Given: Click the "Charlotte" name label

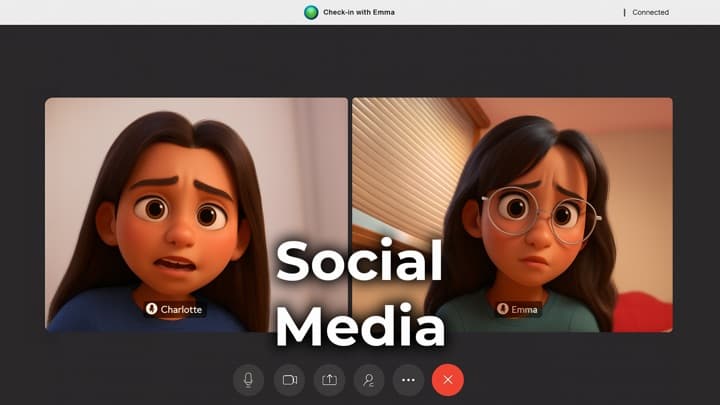Looking at the screenshot, I should pos(181,309).
